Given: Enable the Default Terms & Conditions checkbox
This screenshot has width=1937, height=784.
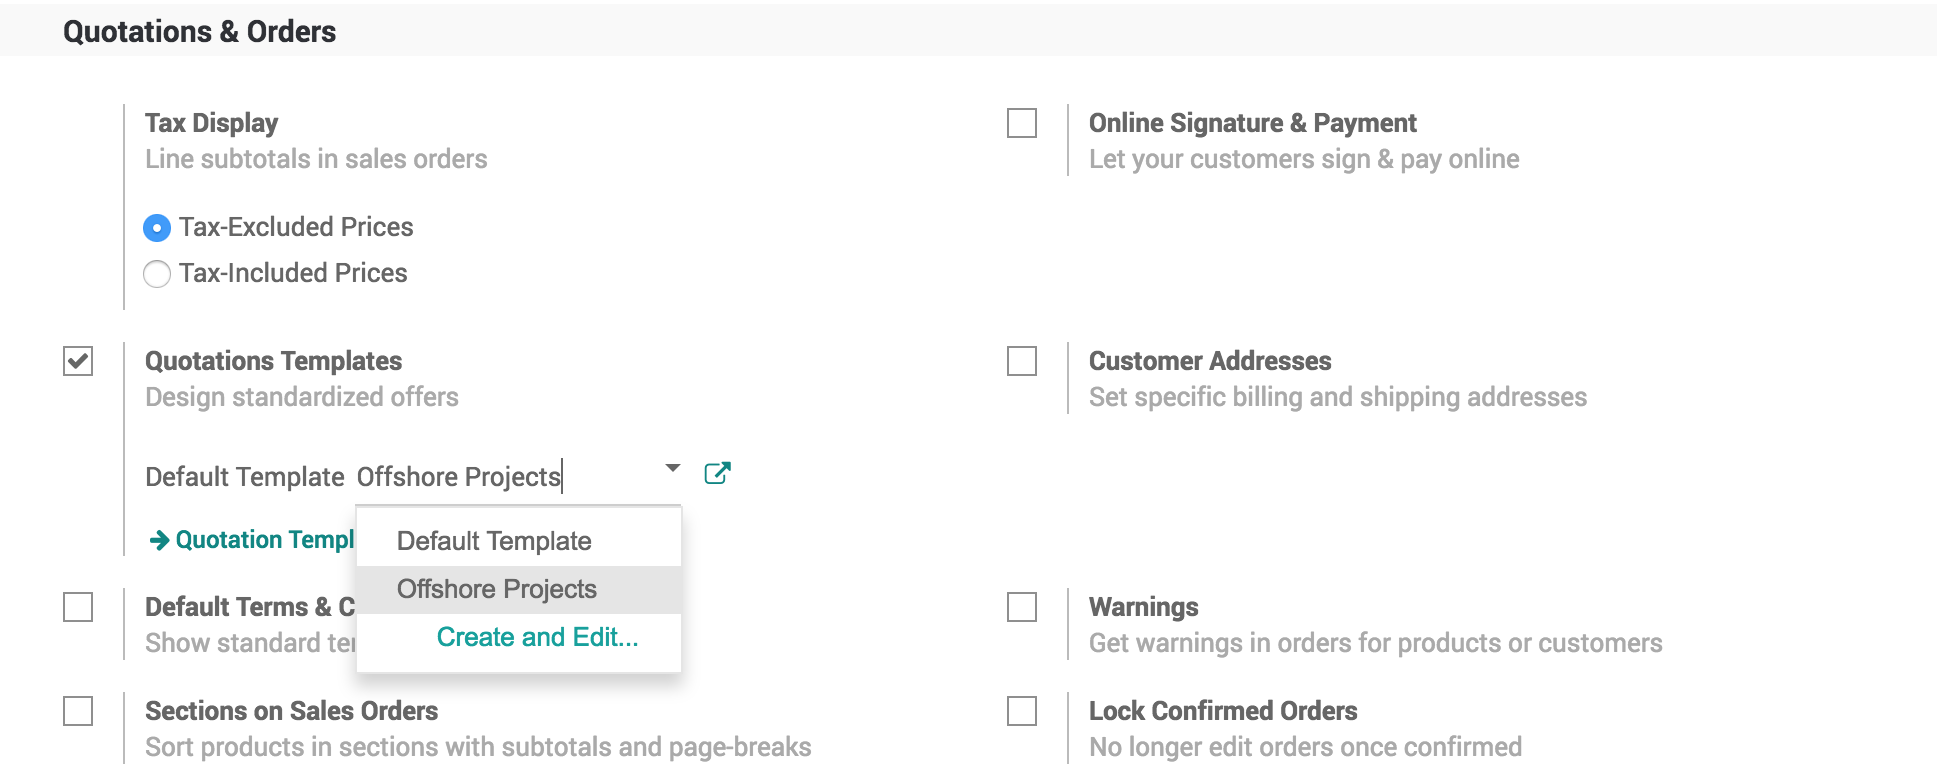Looking at the screenshot, I should 78,607.
